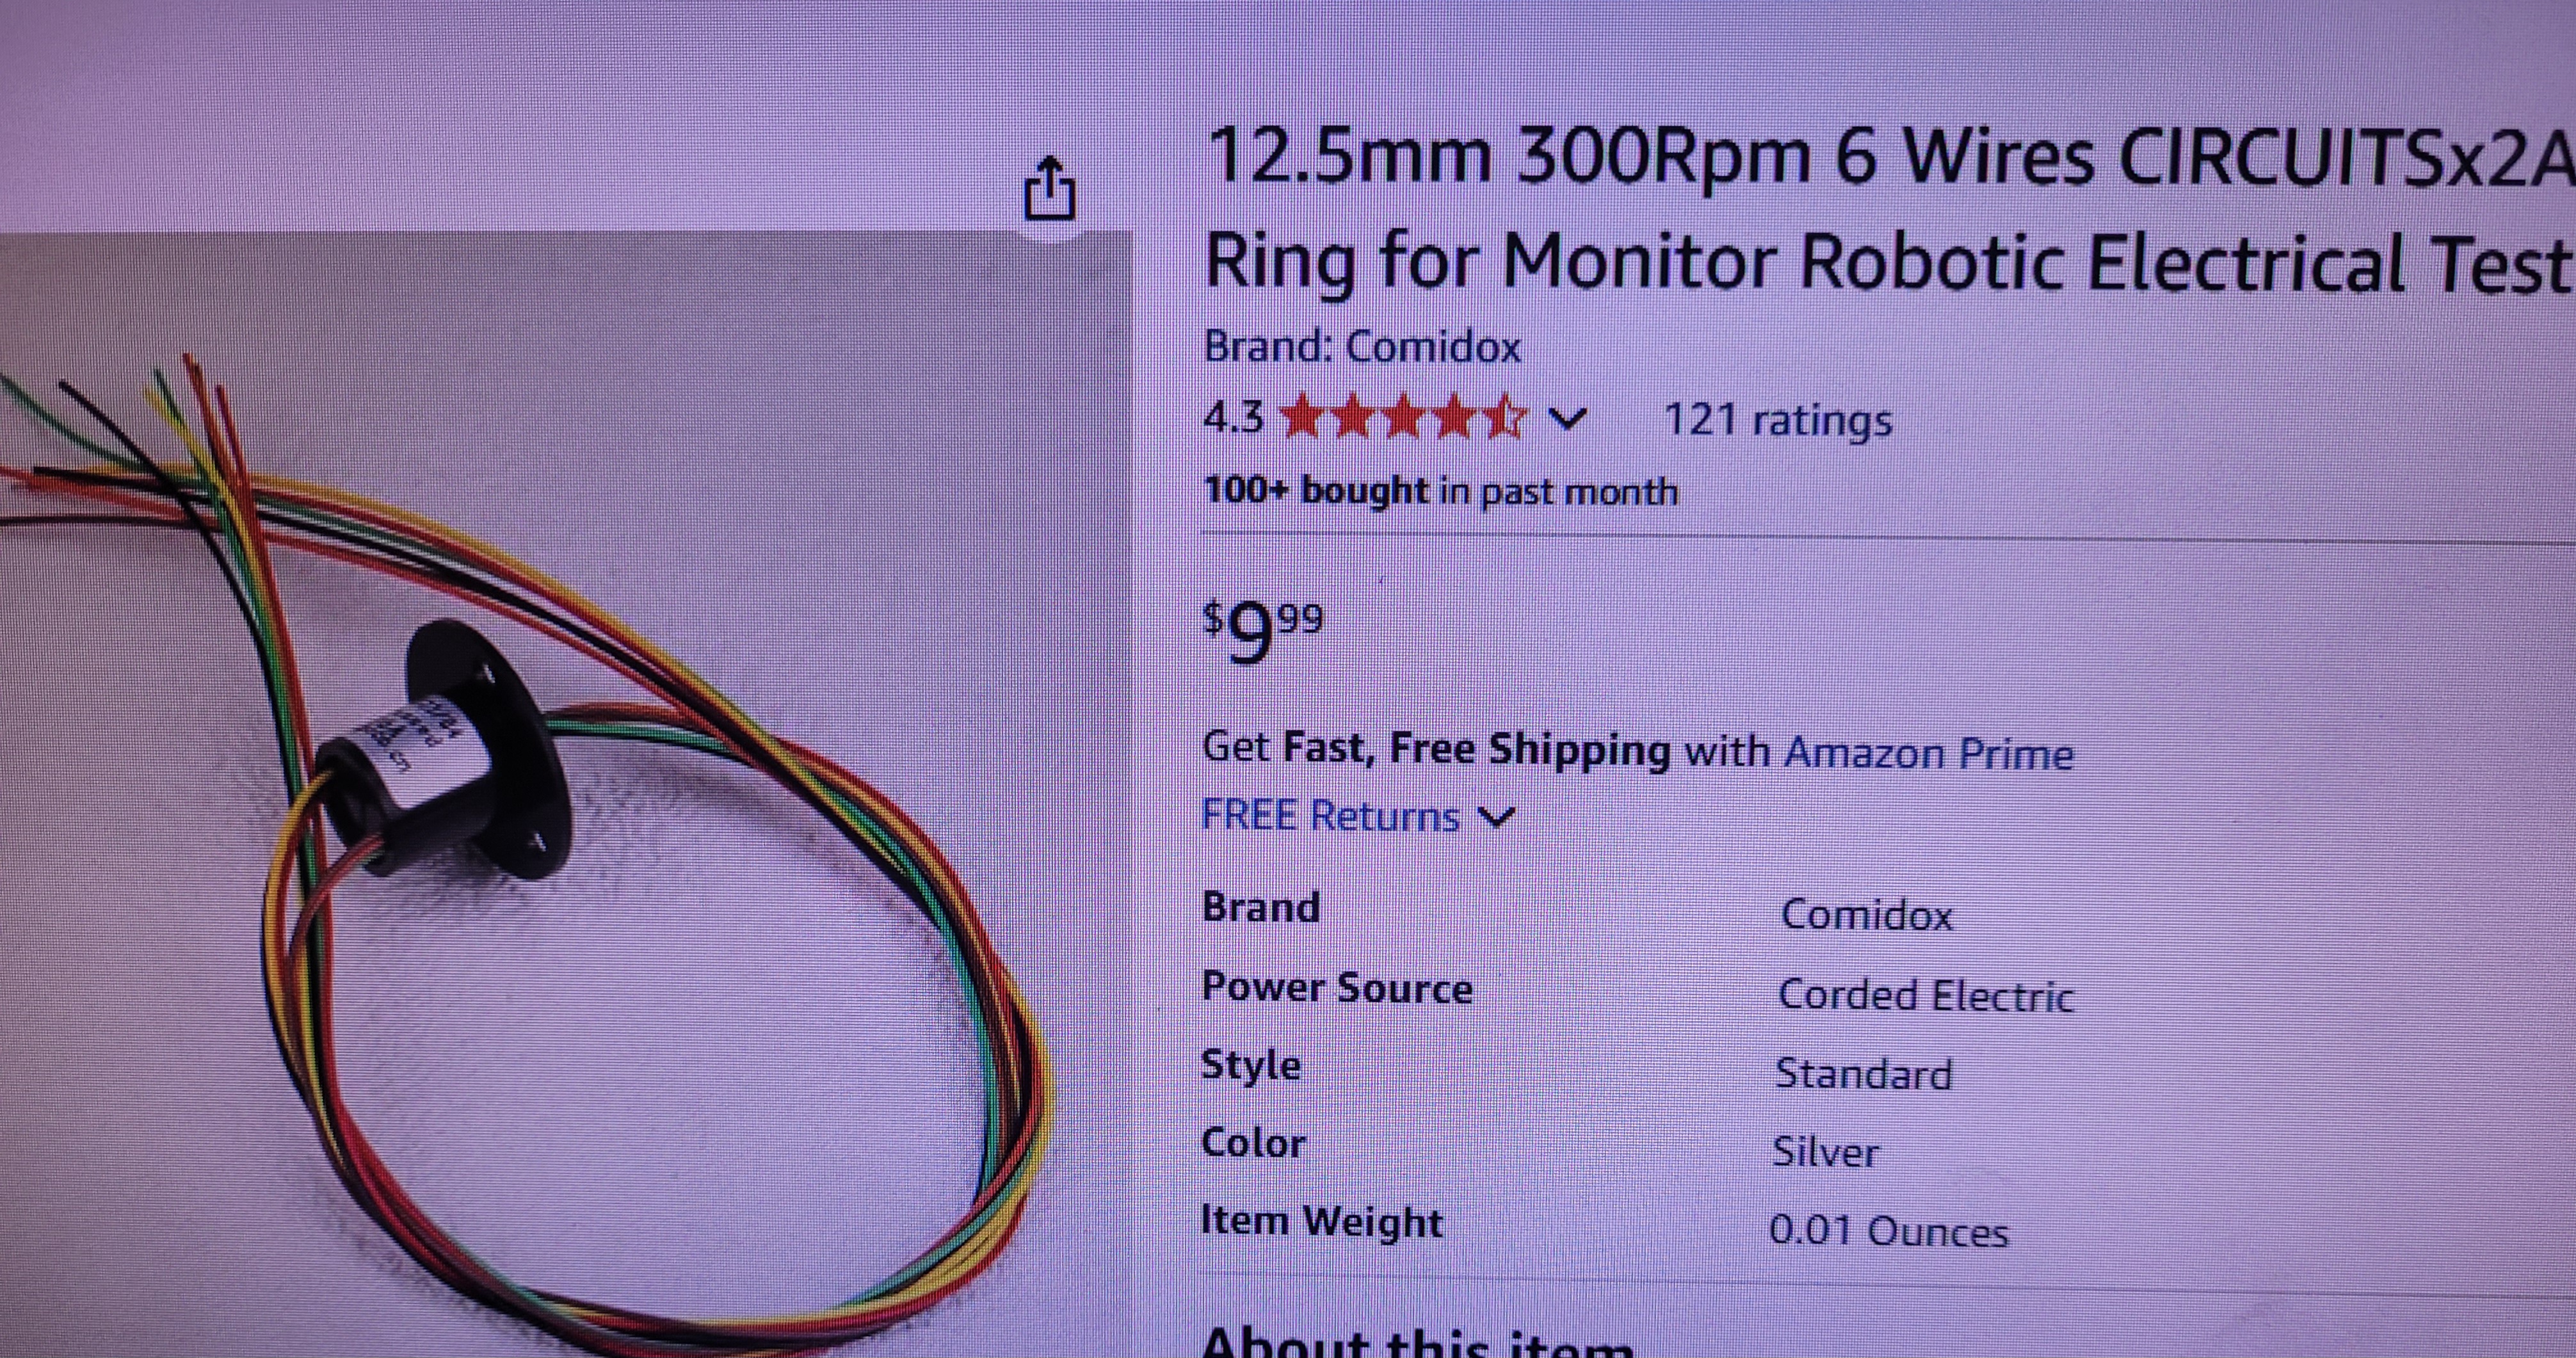Click the star rating icons
Viewport: 2576px width, 1358px height.
1404,418
